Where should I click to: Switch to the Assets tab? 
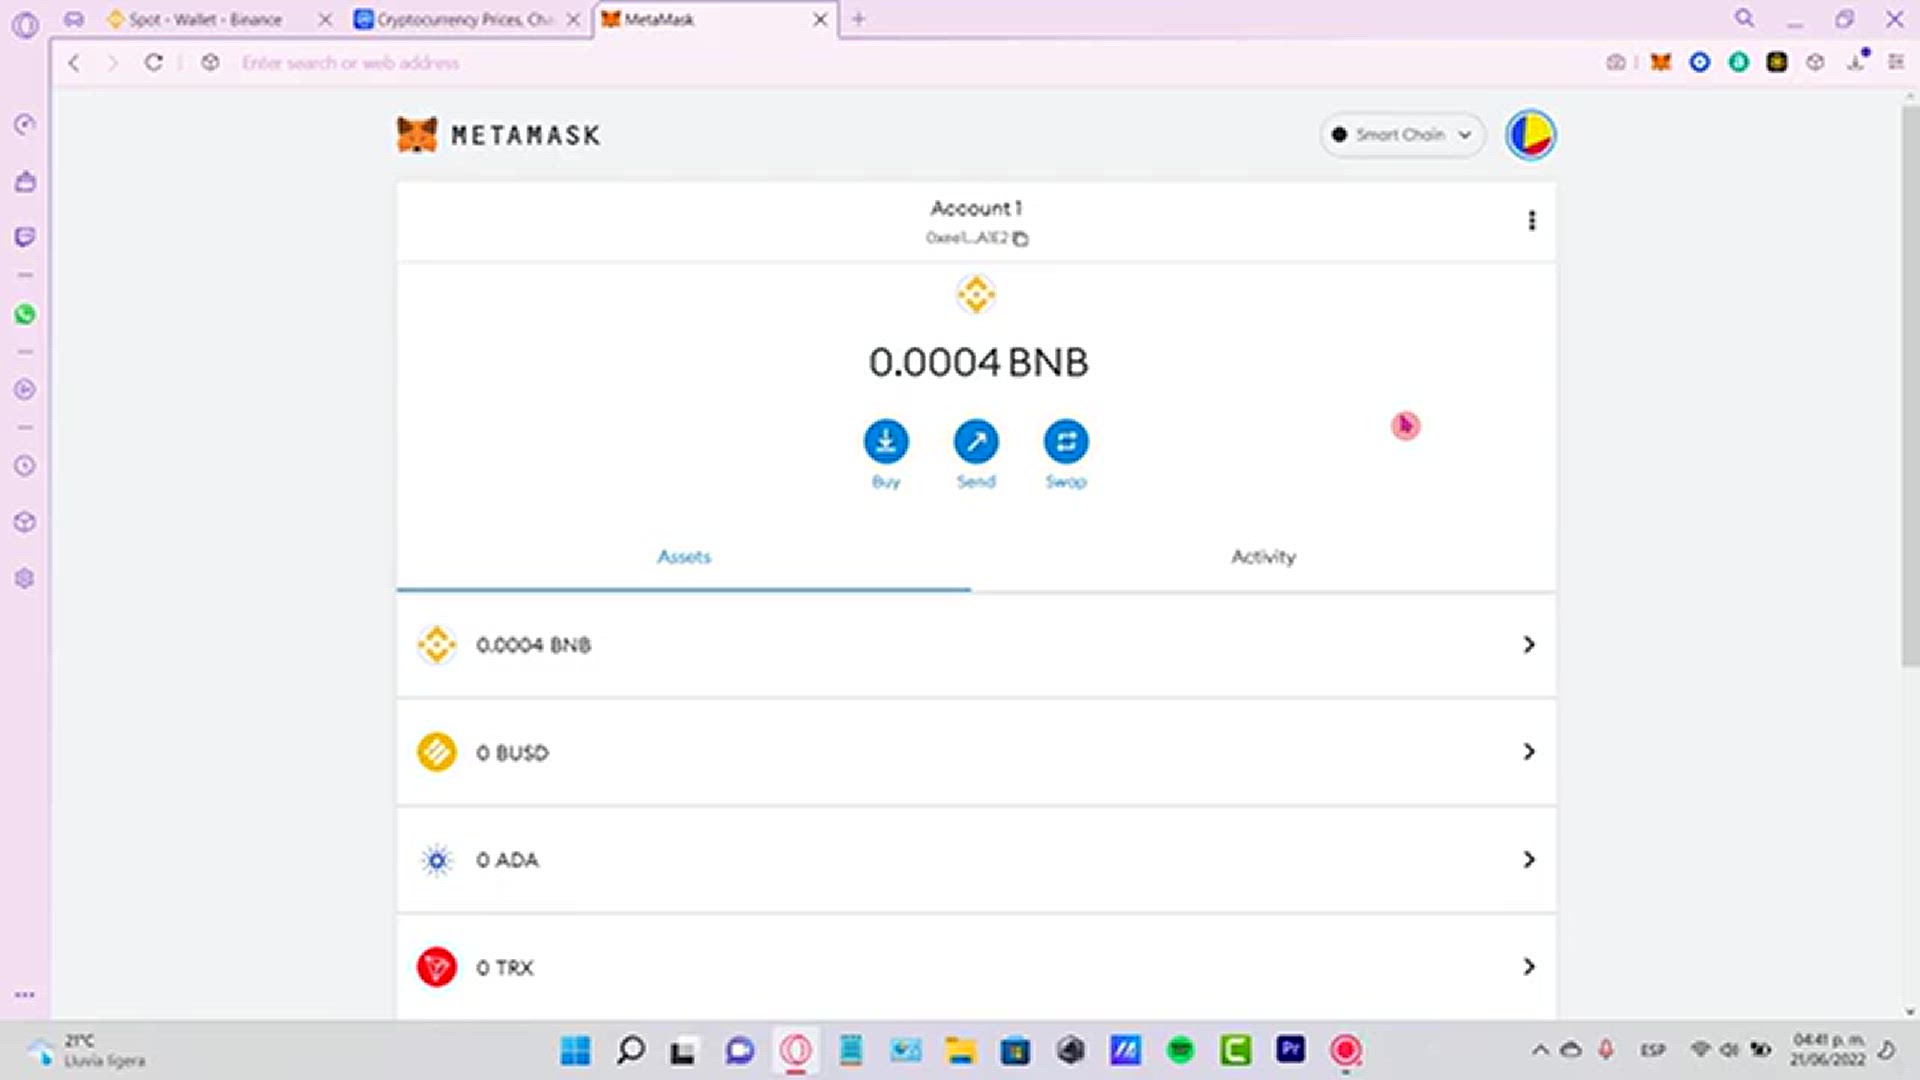click(x=684, y=557)
